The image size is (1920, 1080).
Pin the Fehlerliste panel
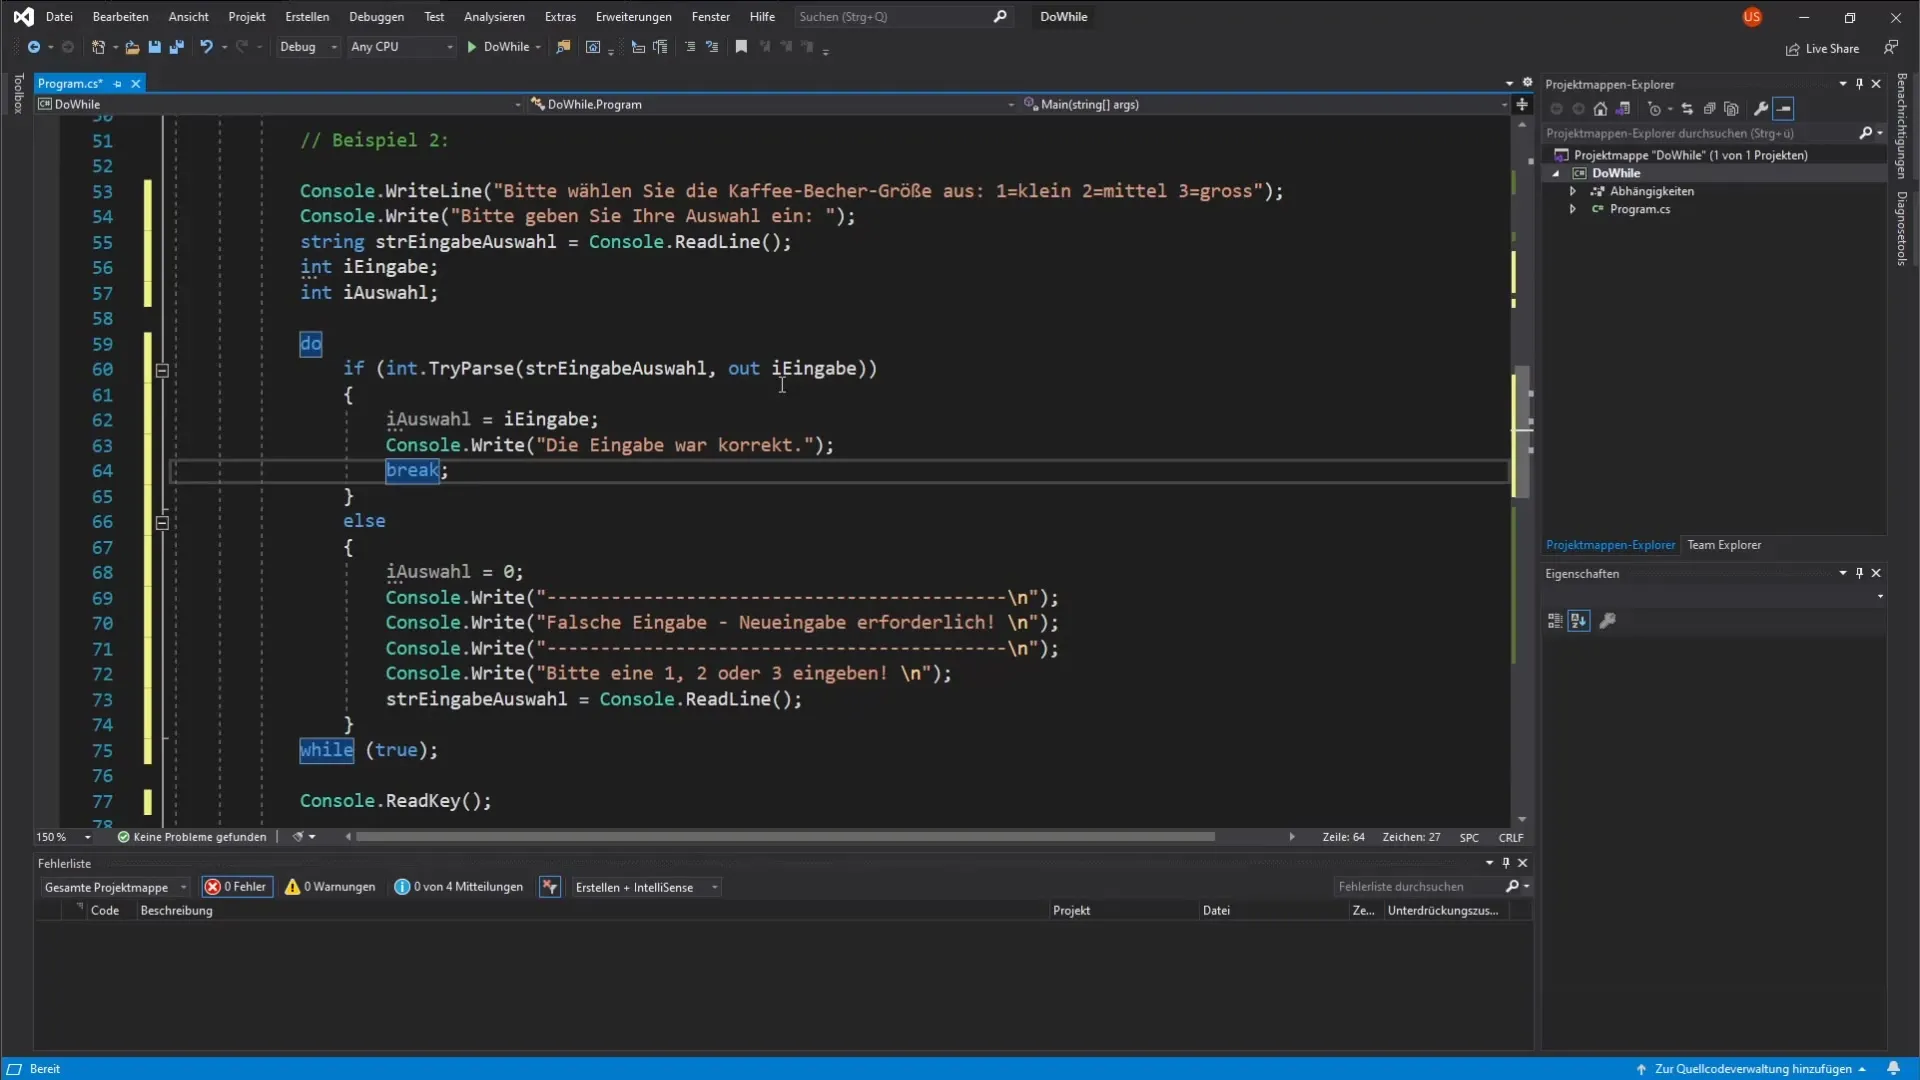[x=1506, y=863]
